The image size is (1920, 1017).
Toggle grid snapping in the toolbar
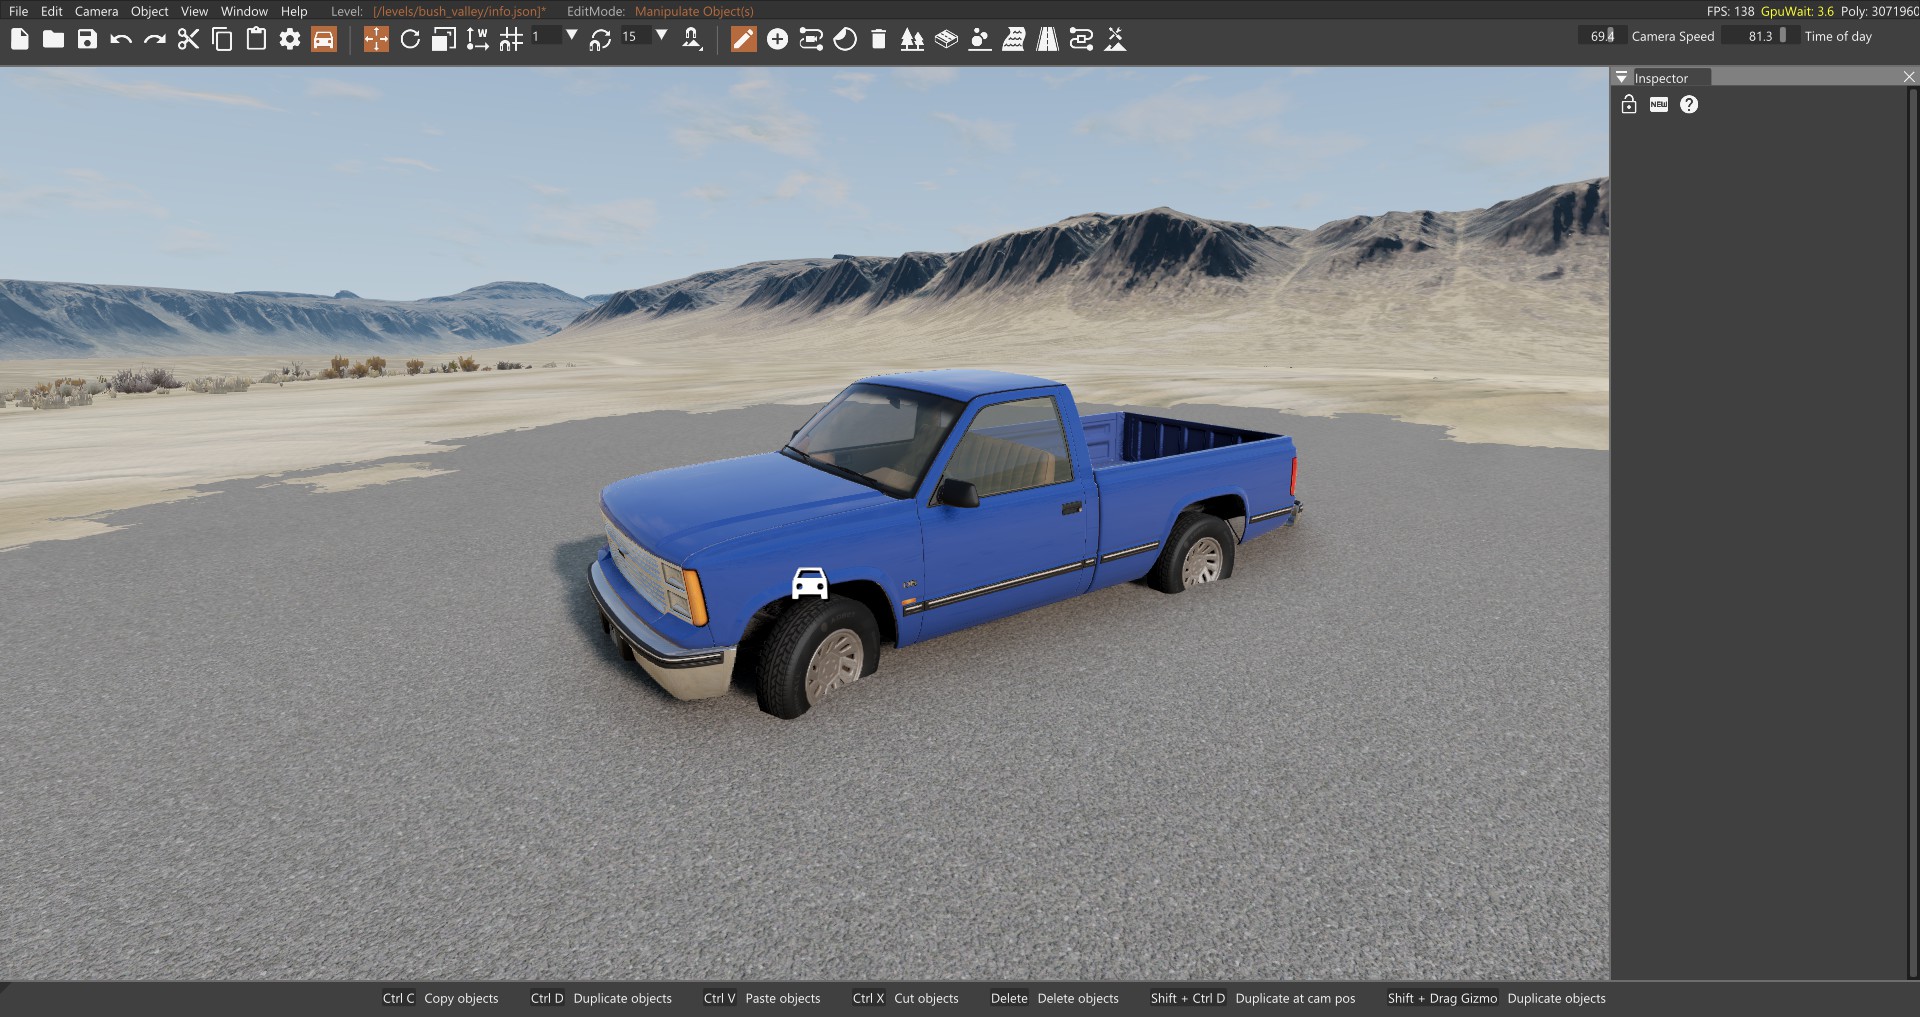click(x=511, y=39)
